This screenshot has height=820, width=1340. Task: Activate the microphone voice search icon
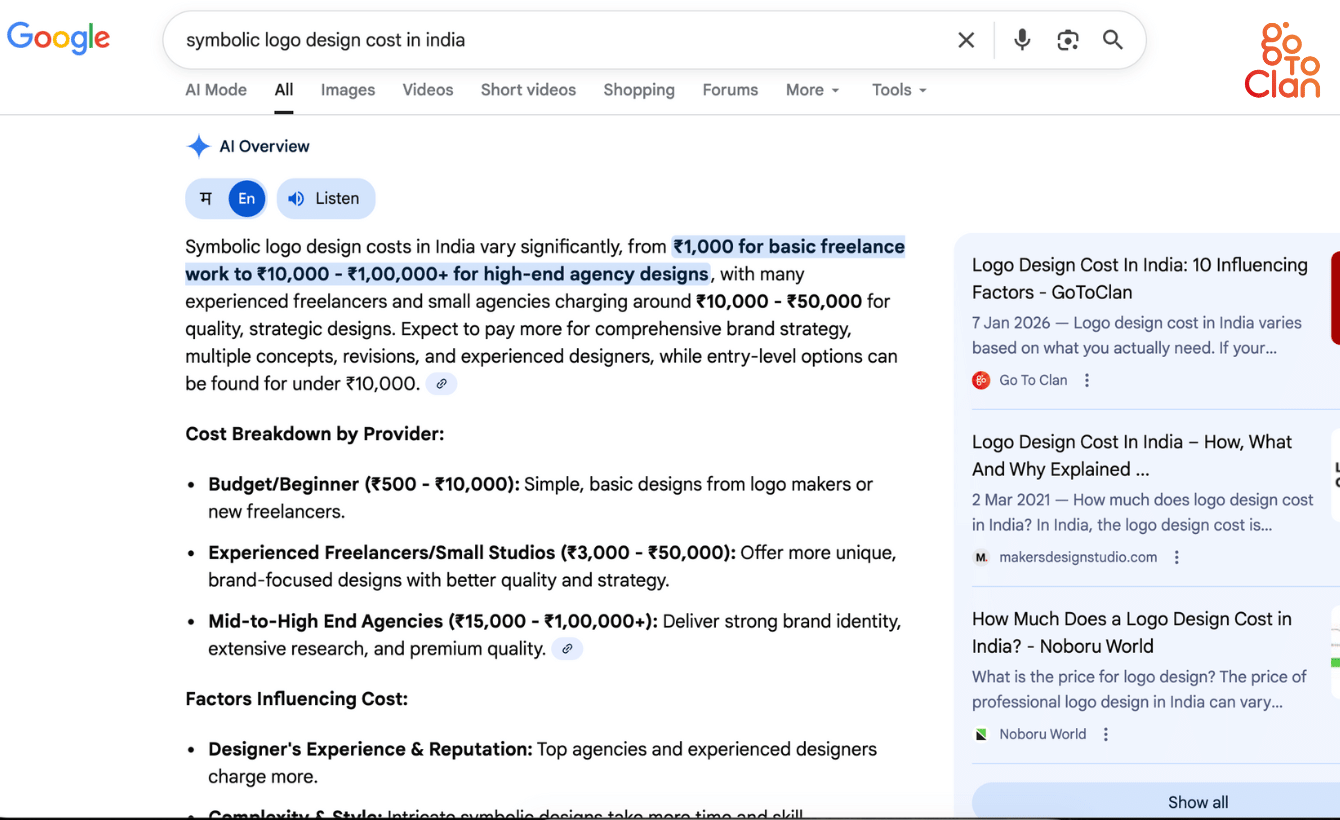pos(1021,39)
